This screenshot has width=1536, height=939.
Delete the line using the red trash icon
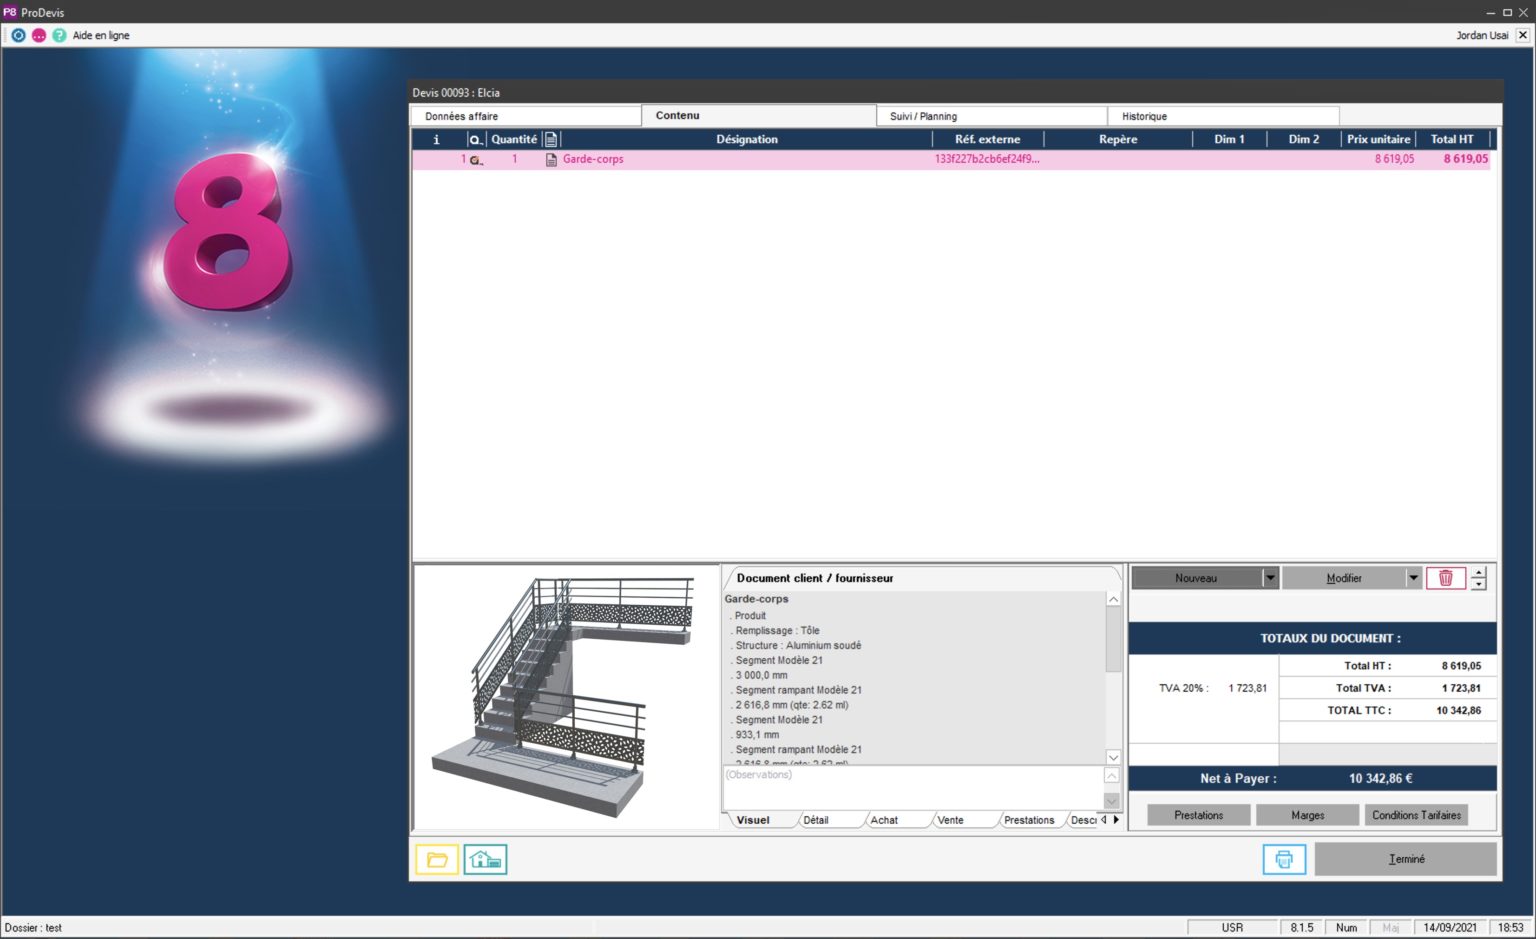pyautogui.click(x=1445, y=578)
